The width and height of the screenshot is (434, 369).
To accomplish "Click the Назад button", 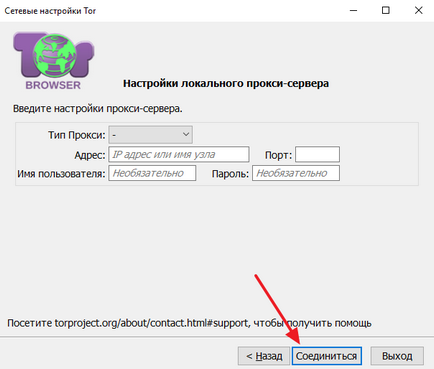I will pyautogui.click(x=264, y=356).
